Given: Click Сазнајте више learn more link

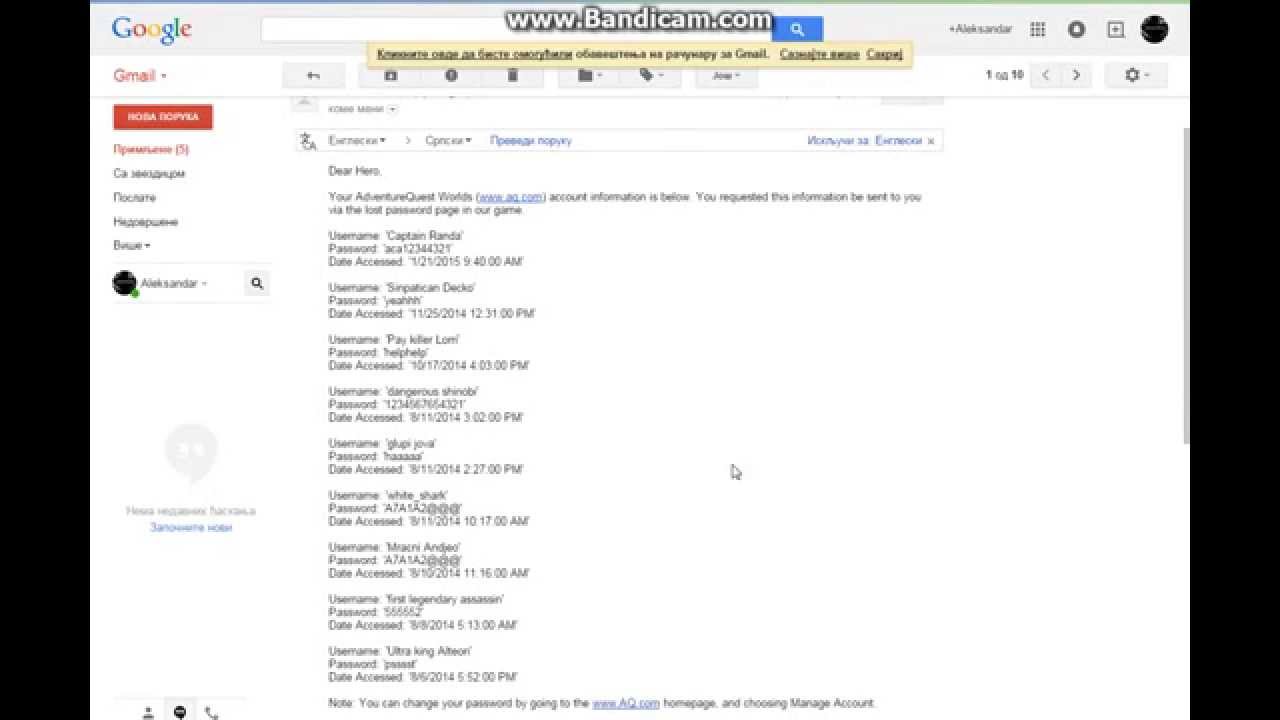Looking at the screenshot, I should [x=820, y=54].
